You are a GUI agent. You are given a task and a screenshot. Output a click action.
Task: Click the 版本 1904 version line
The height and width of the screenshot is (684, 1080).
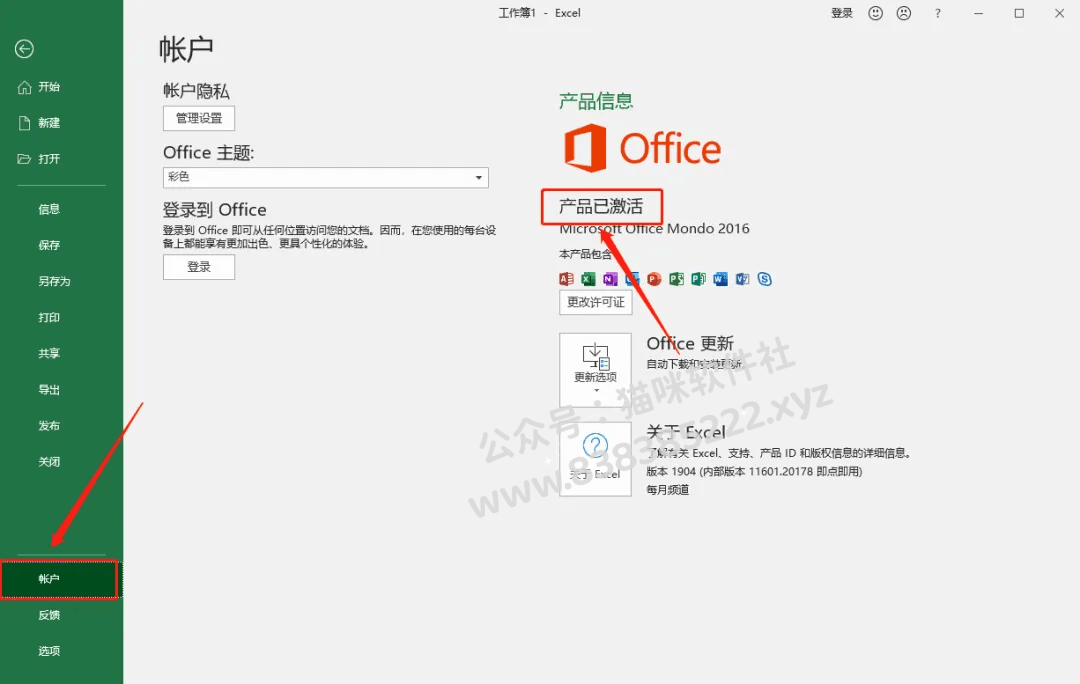coord(754,472)
